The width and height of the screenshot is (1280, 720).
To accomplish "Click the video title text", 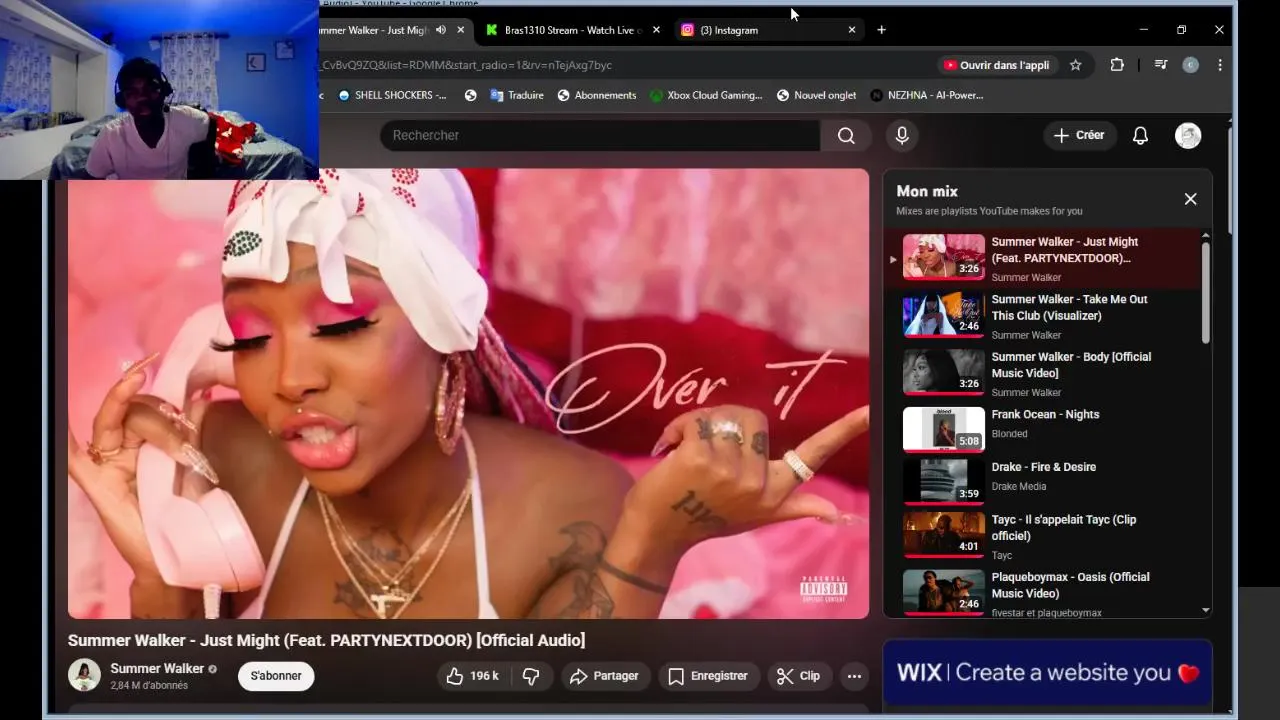I will point(326,640).
